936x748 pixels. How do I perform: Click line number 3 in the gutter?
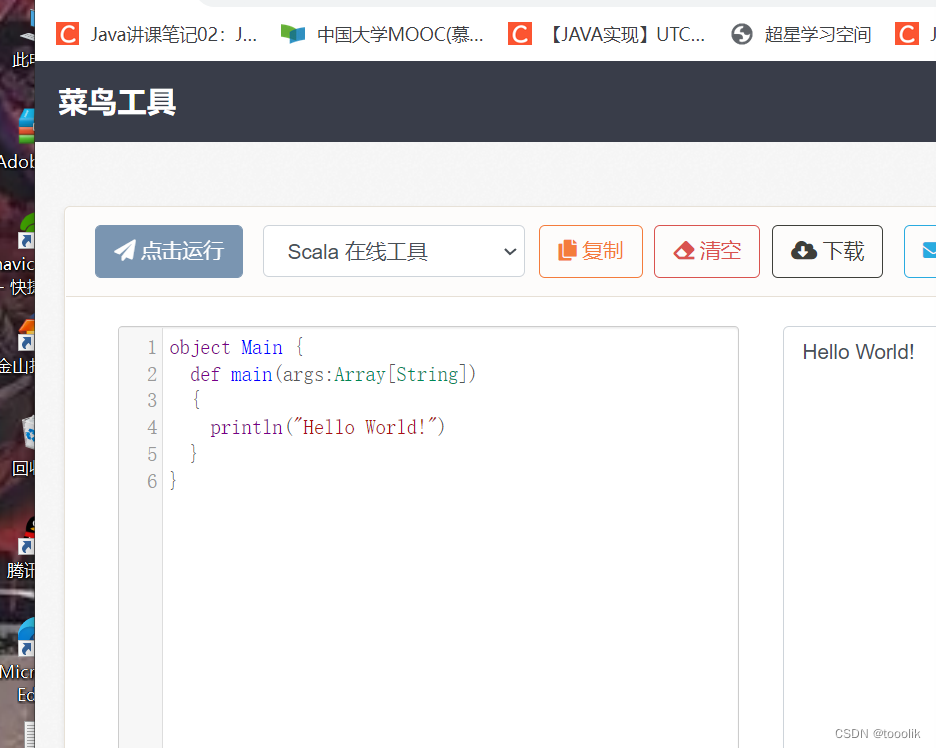[152, 401]
